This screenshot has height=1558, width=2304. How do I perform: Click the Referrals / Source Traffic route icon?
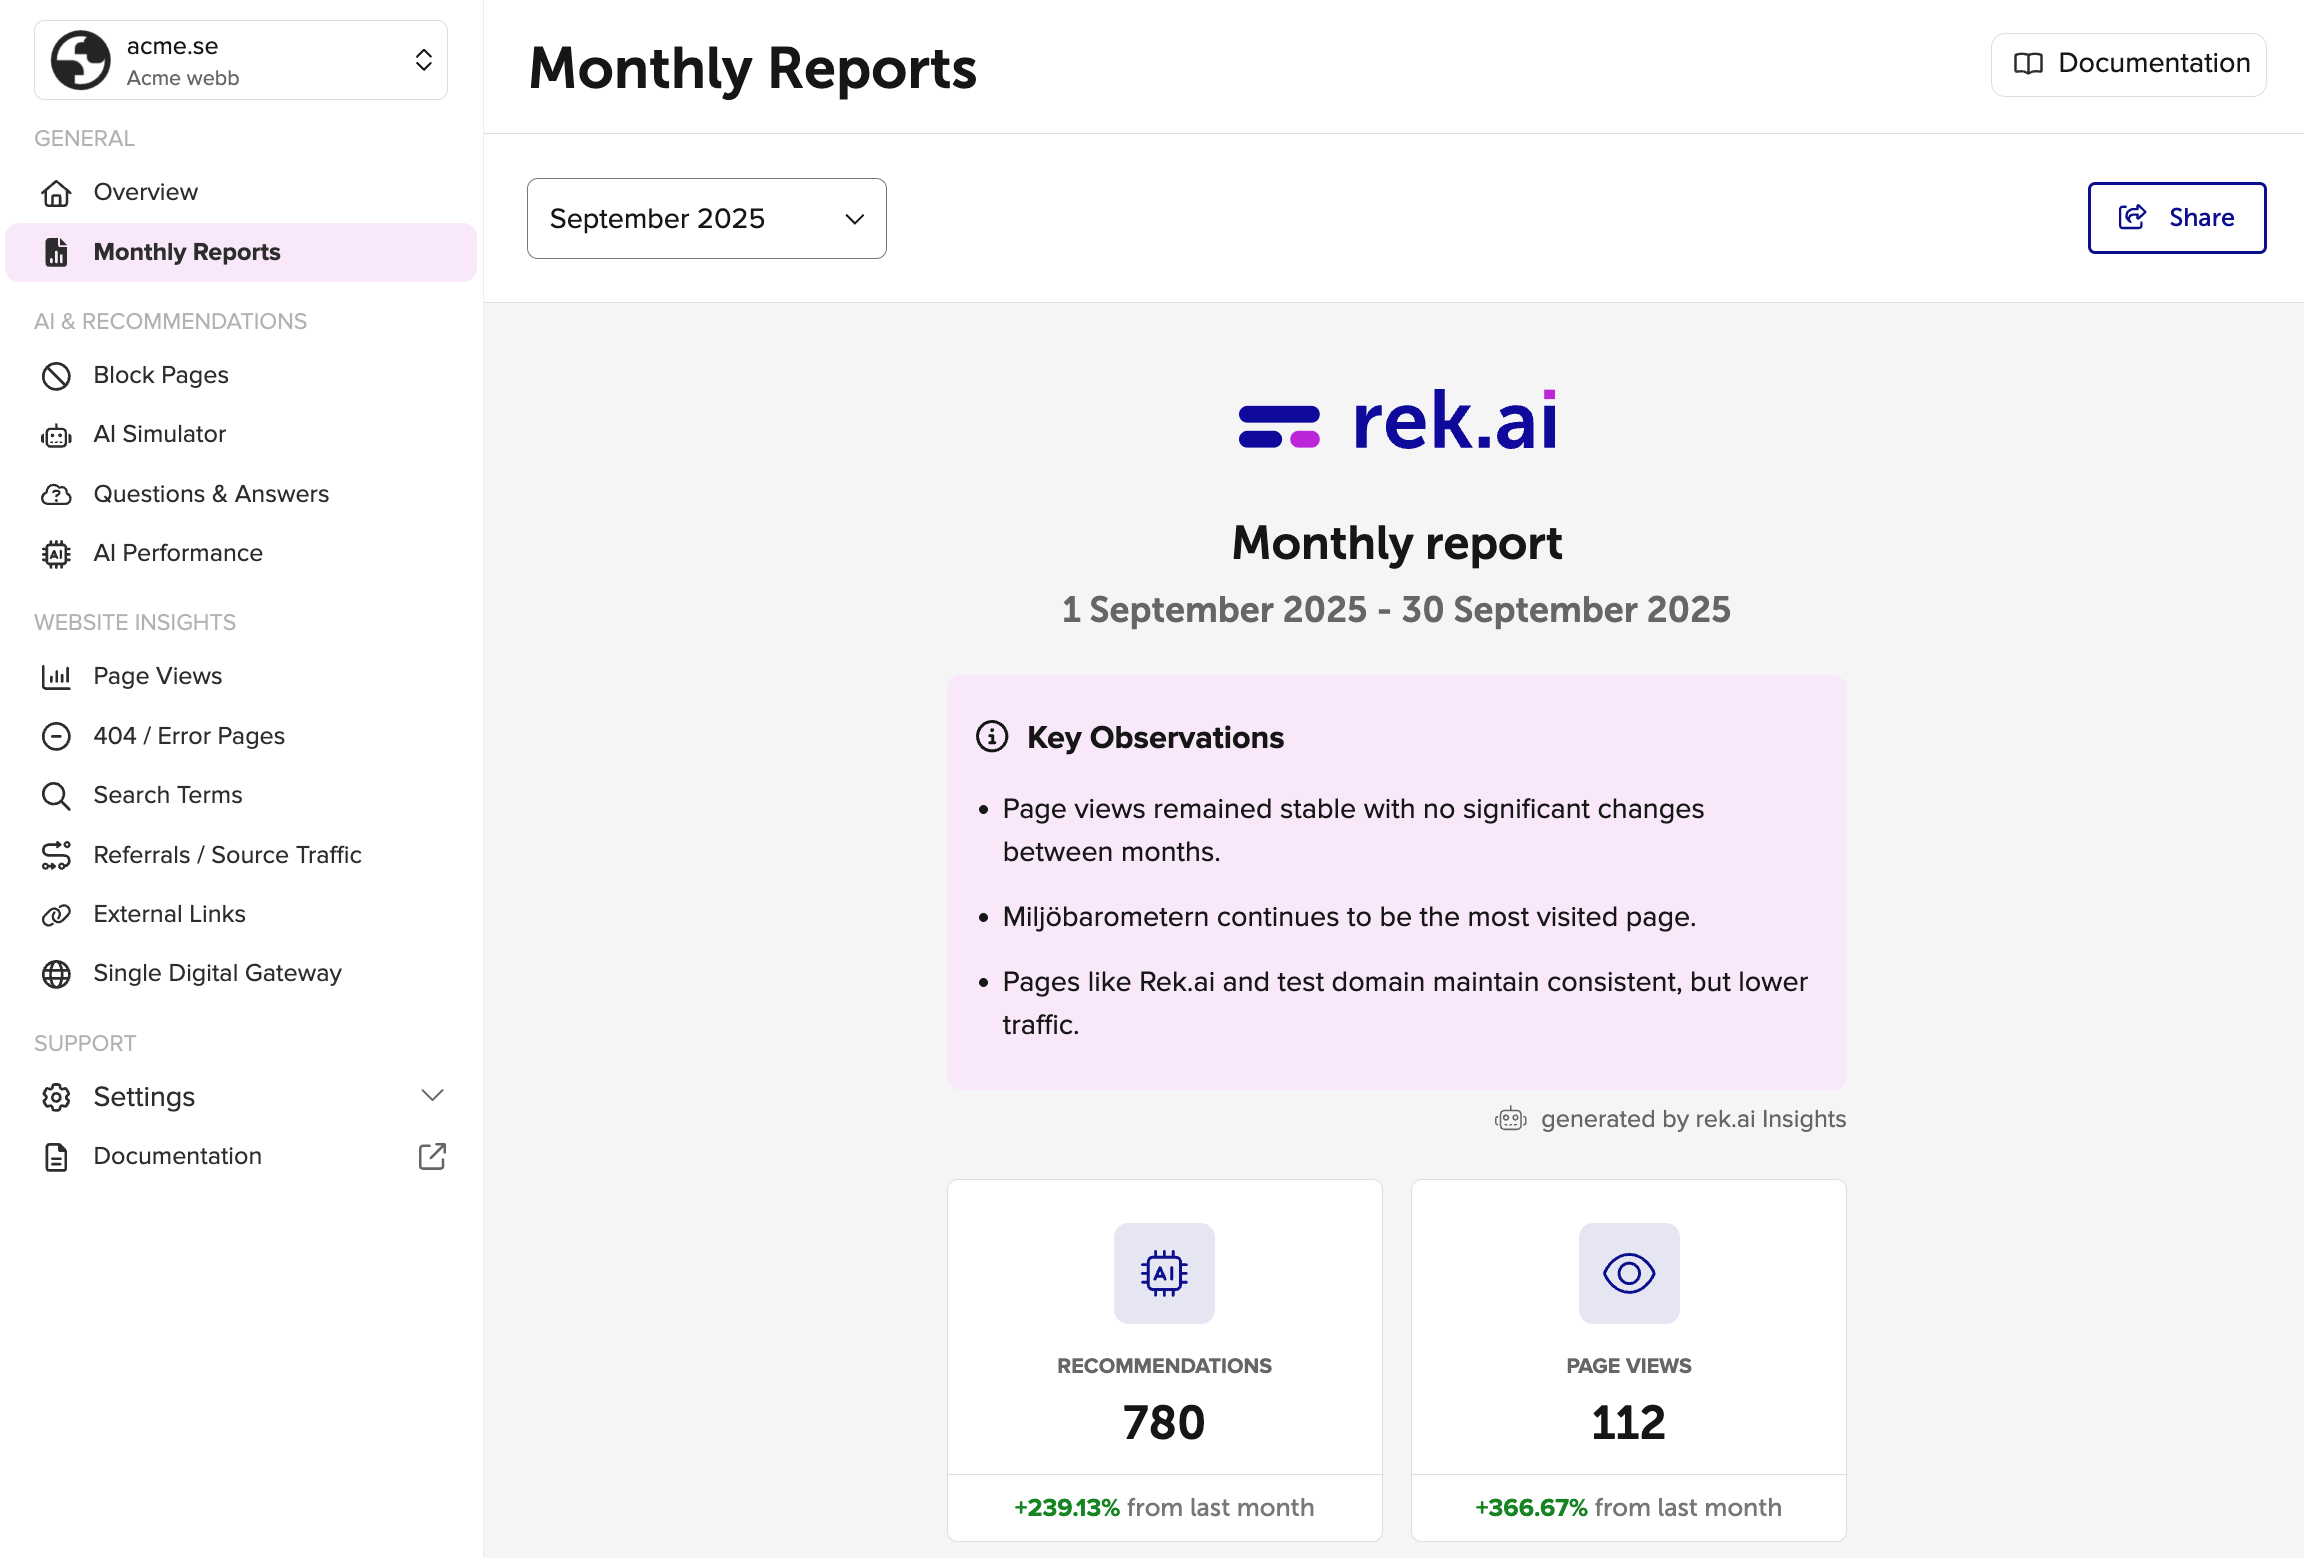pyautogui.click(x=56, y=855)
